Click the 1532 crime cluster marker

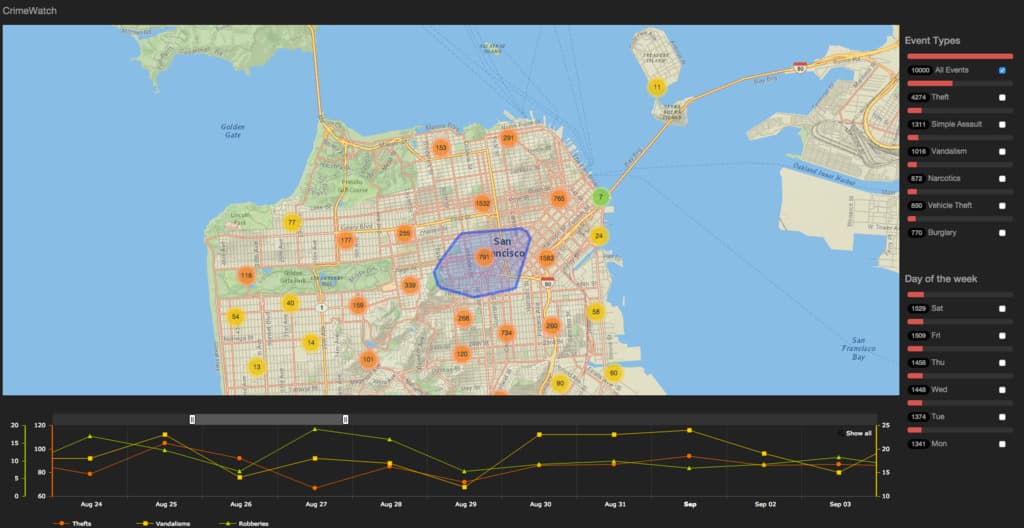pos(483,204)
